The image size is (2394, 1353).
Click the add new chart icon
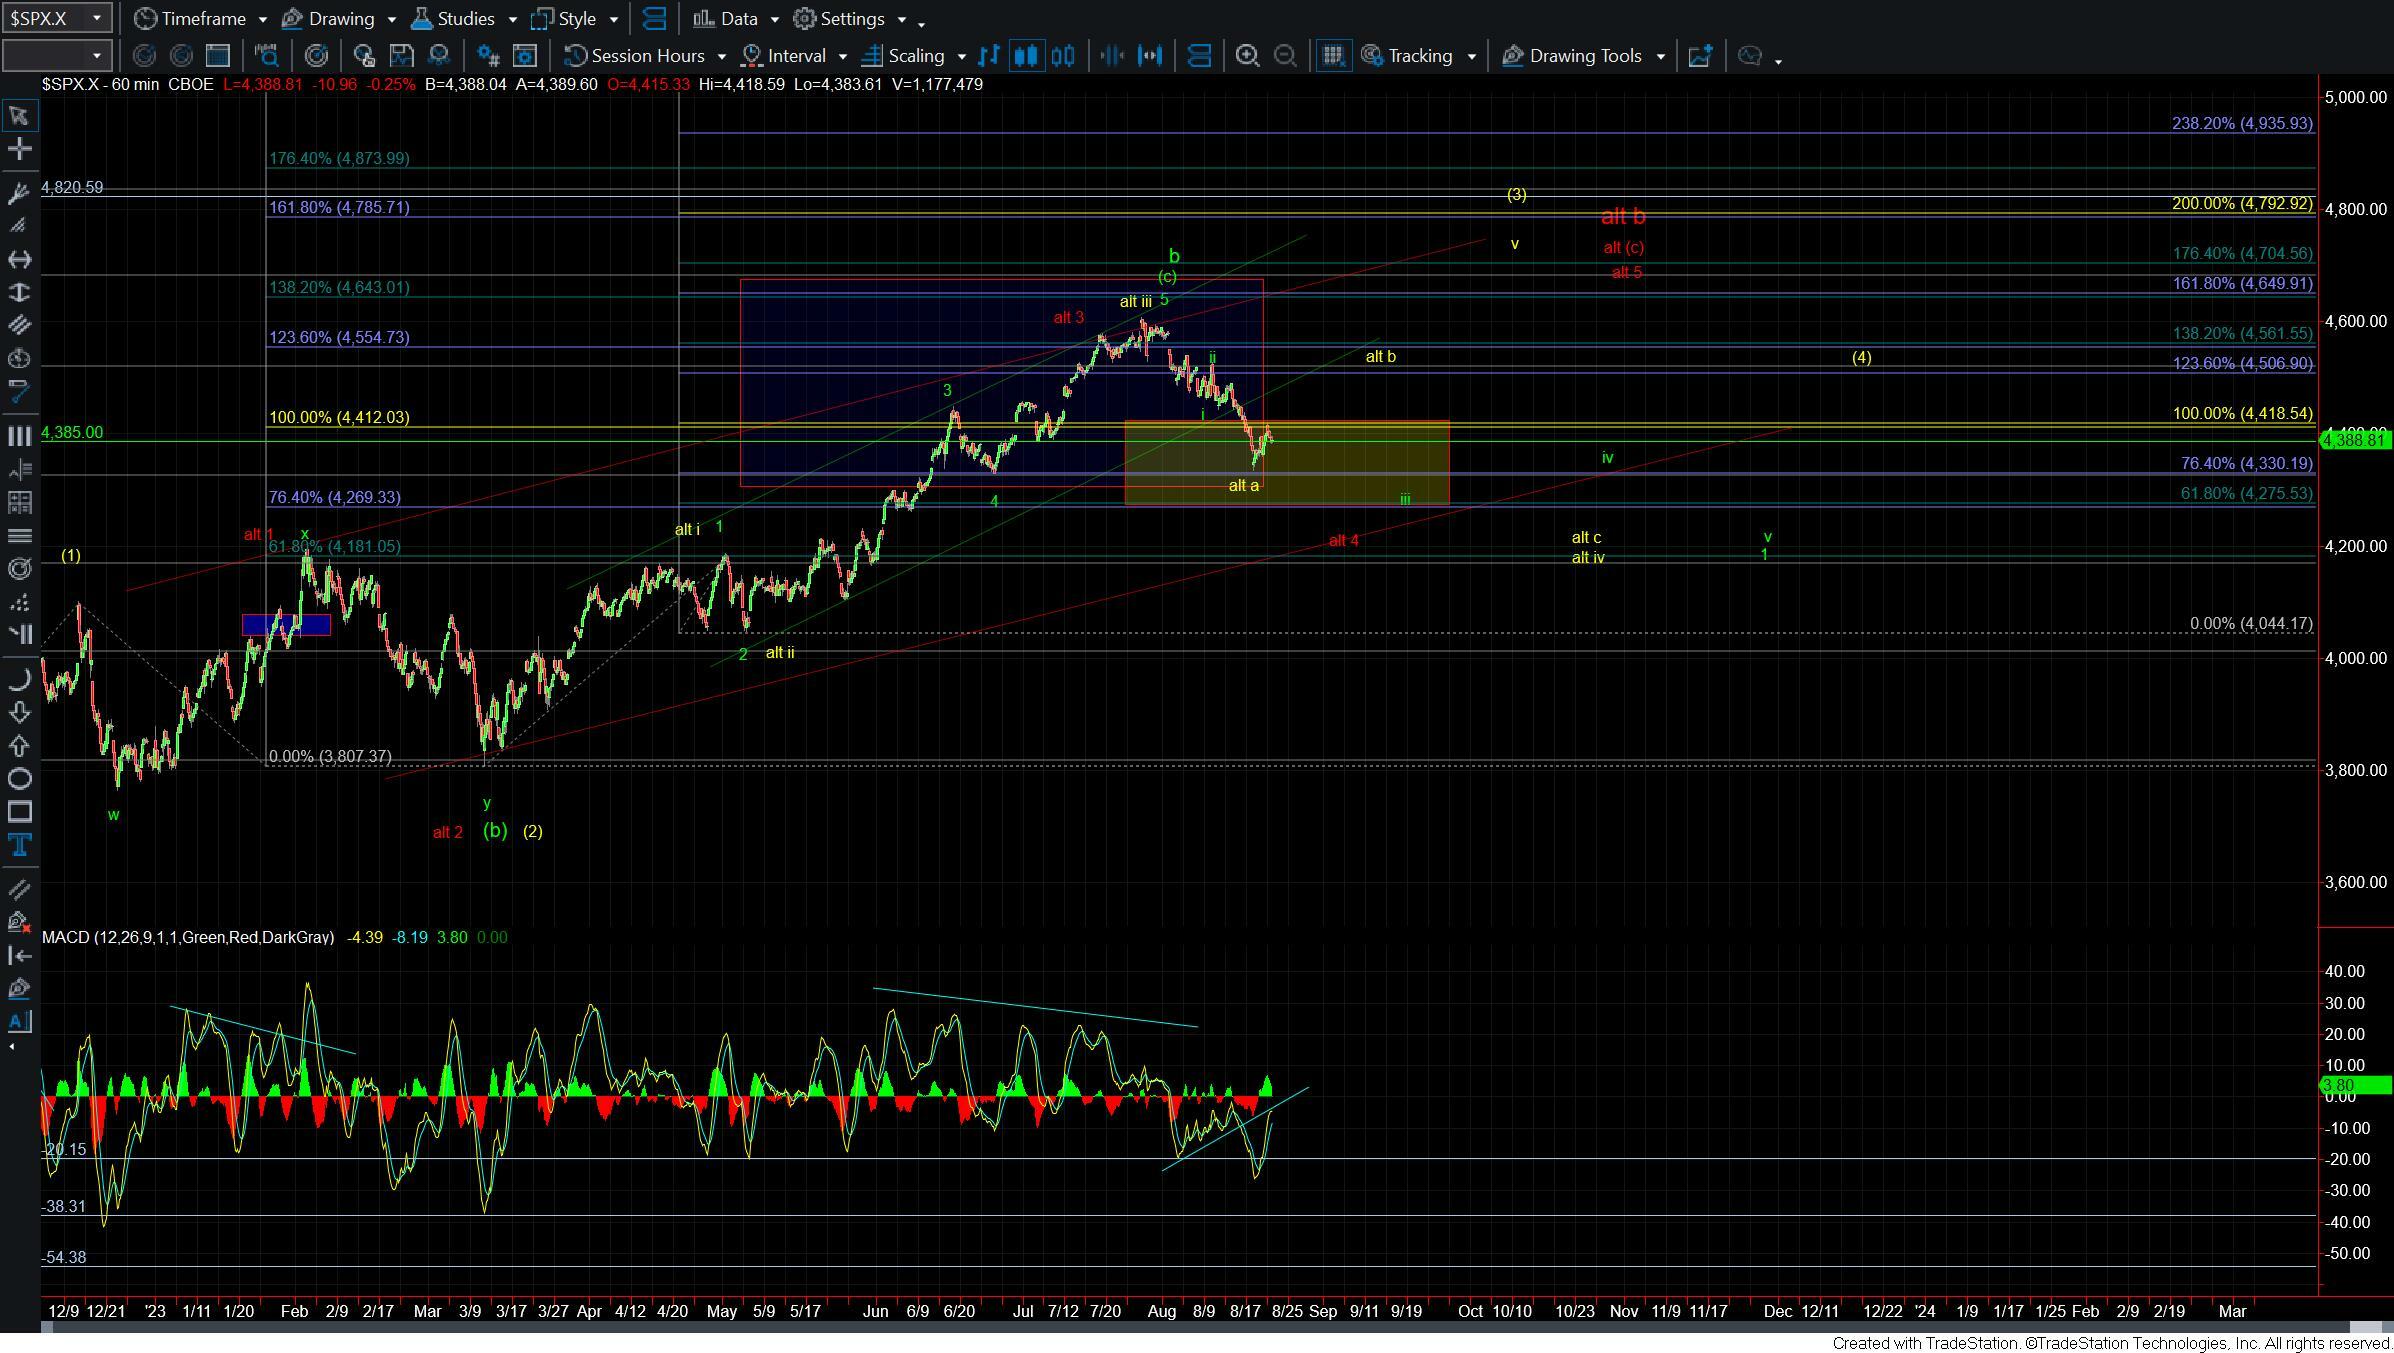(x=1700, y=56)
